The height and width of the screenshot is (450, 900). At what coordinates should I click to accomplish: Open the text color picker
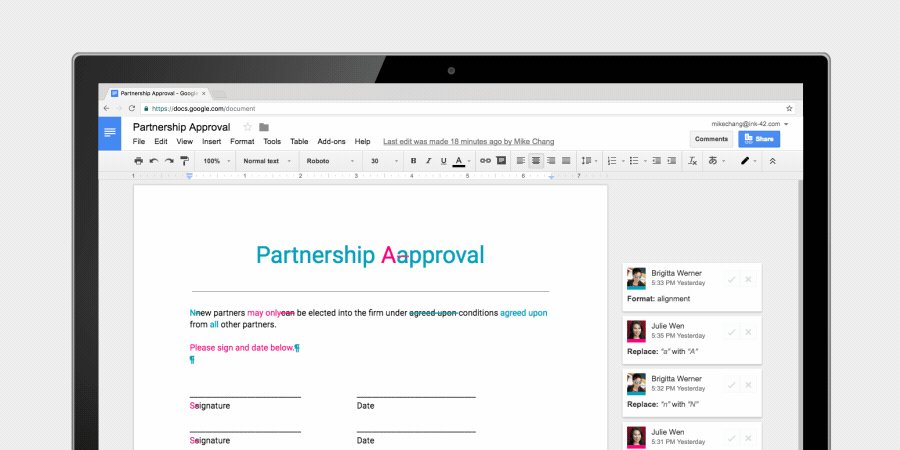[x=459, y=161]
